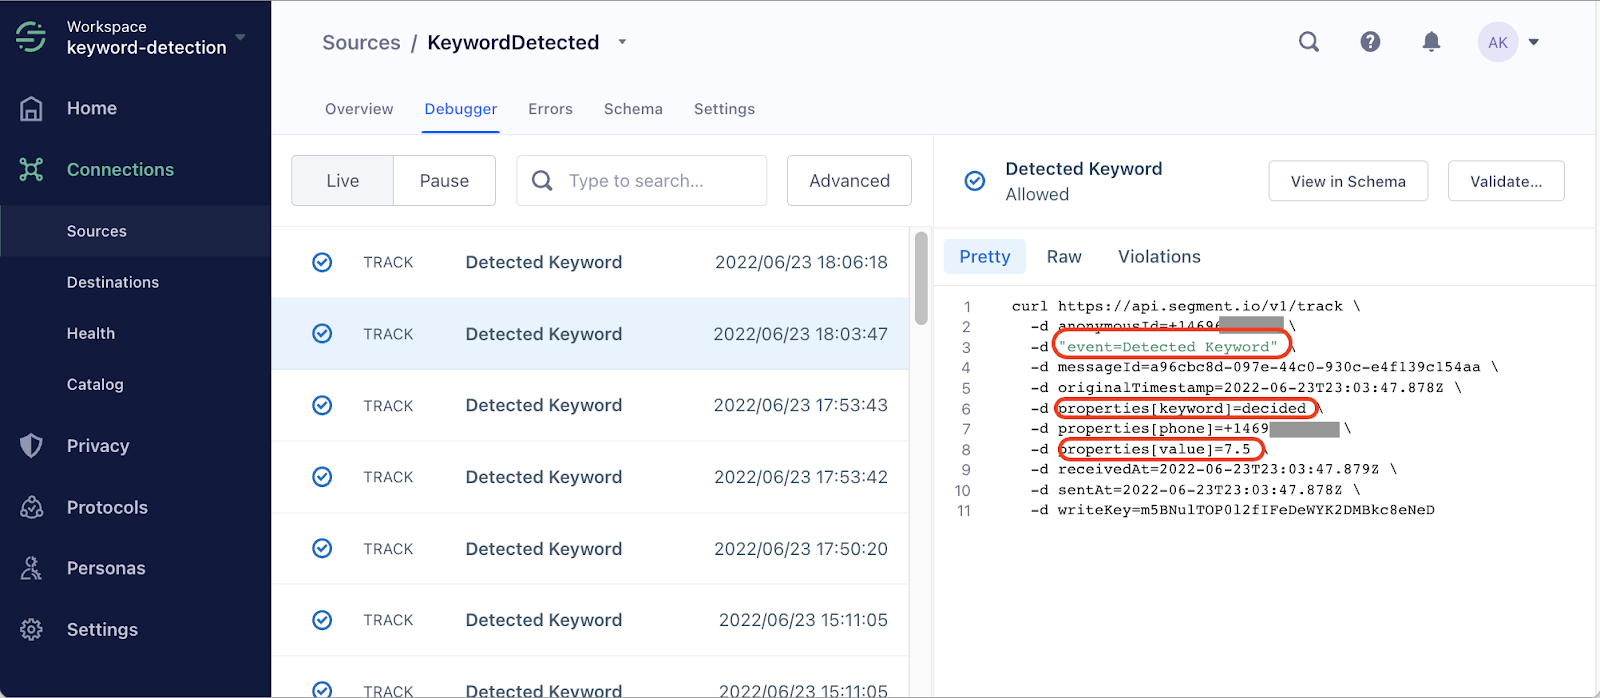Switch to the source Settings tab
Viewport: 1600px width, 698px height.
(724, 109)
